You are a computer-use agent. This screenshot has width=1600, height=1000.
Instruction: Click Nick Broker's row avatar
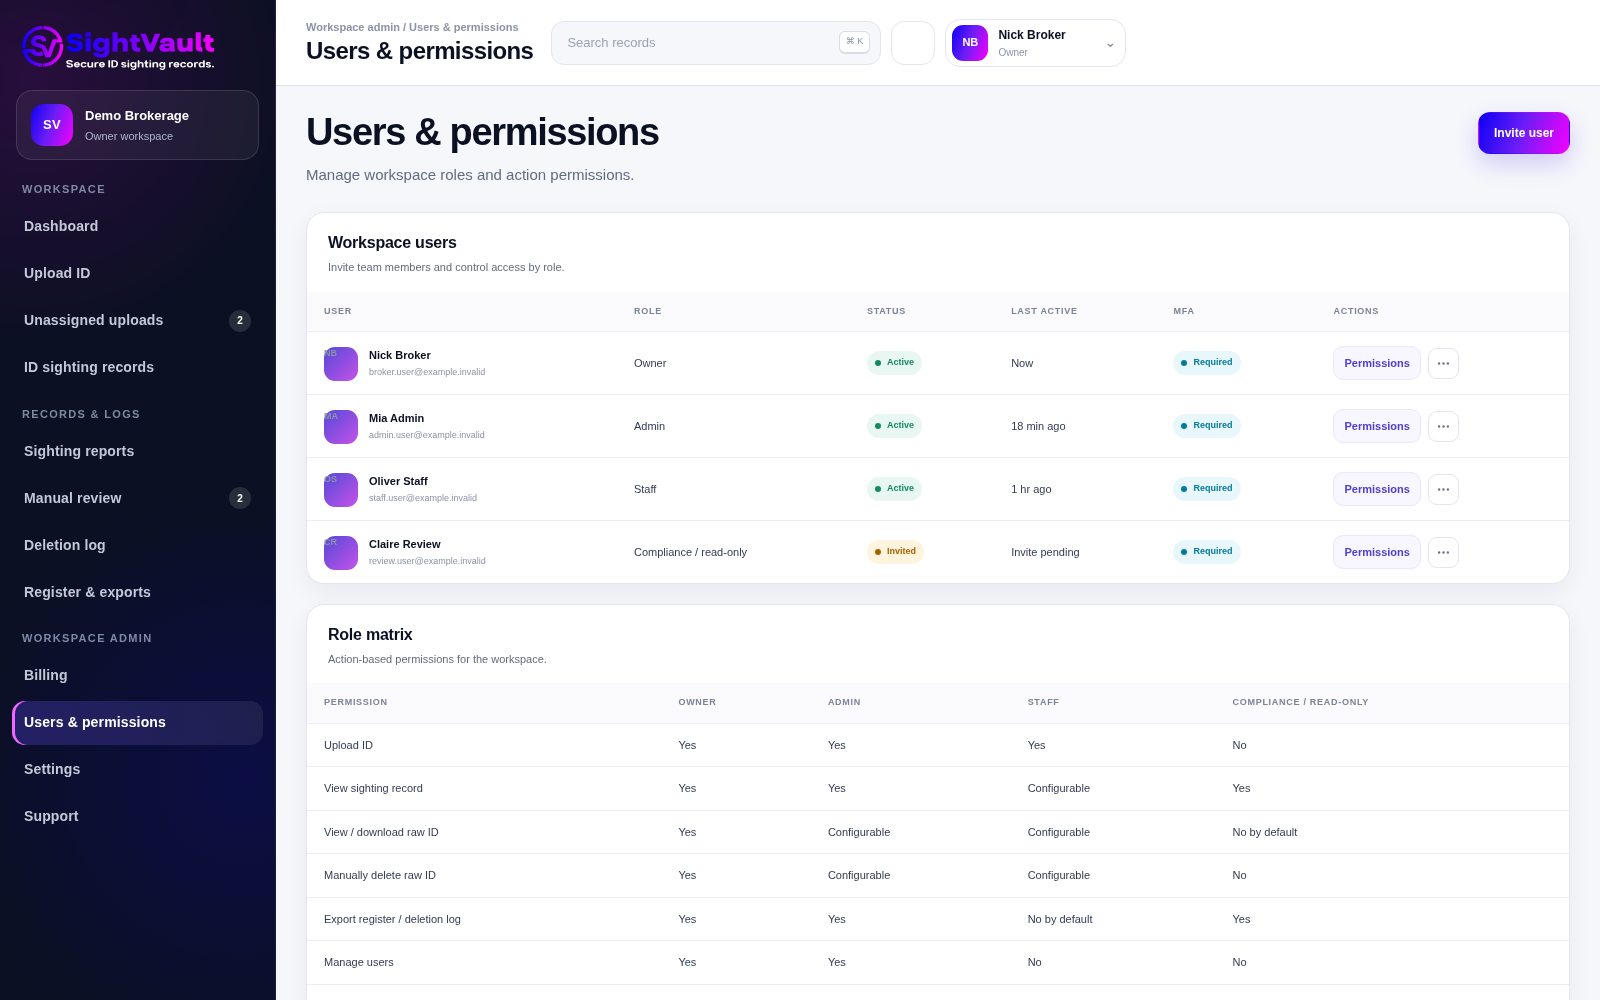[x=341, y=364]
